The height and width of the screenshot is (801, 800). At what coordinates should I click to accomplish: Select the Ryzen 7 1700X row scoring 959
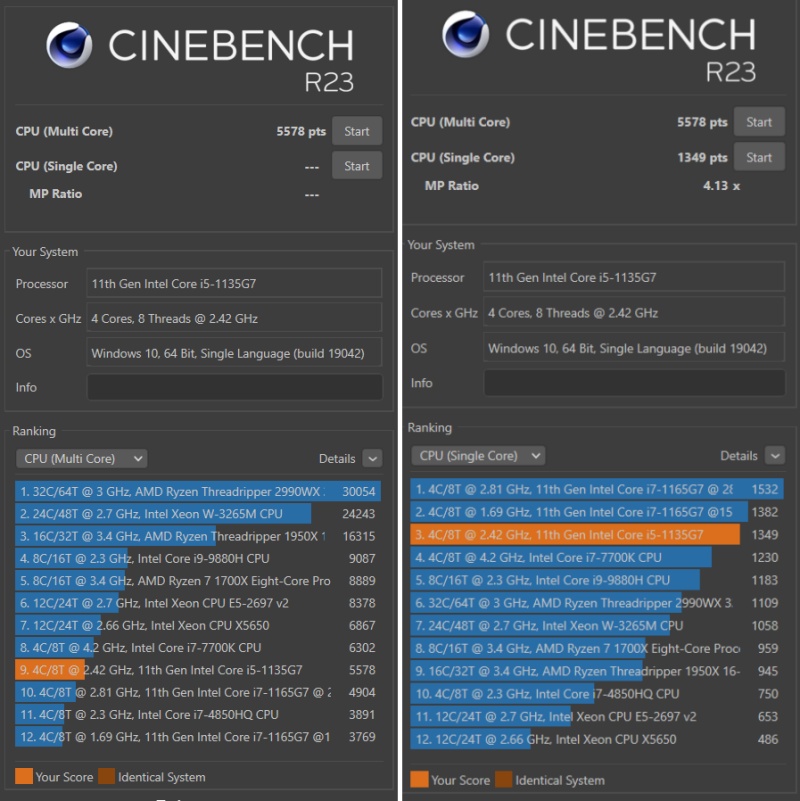[597, 648]
